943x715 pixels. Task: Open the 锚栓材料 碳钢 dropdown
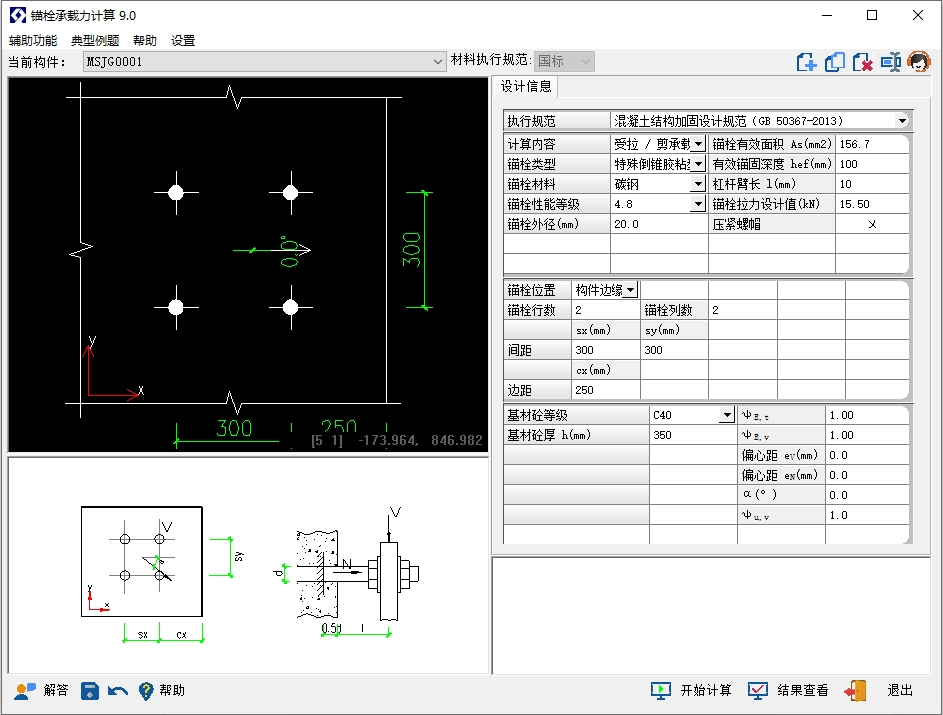698,184
